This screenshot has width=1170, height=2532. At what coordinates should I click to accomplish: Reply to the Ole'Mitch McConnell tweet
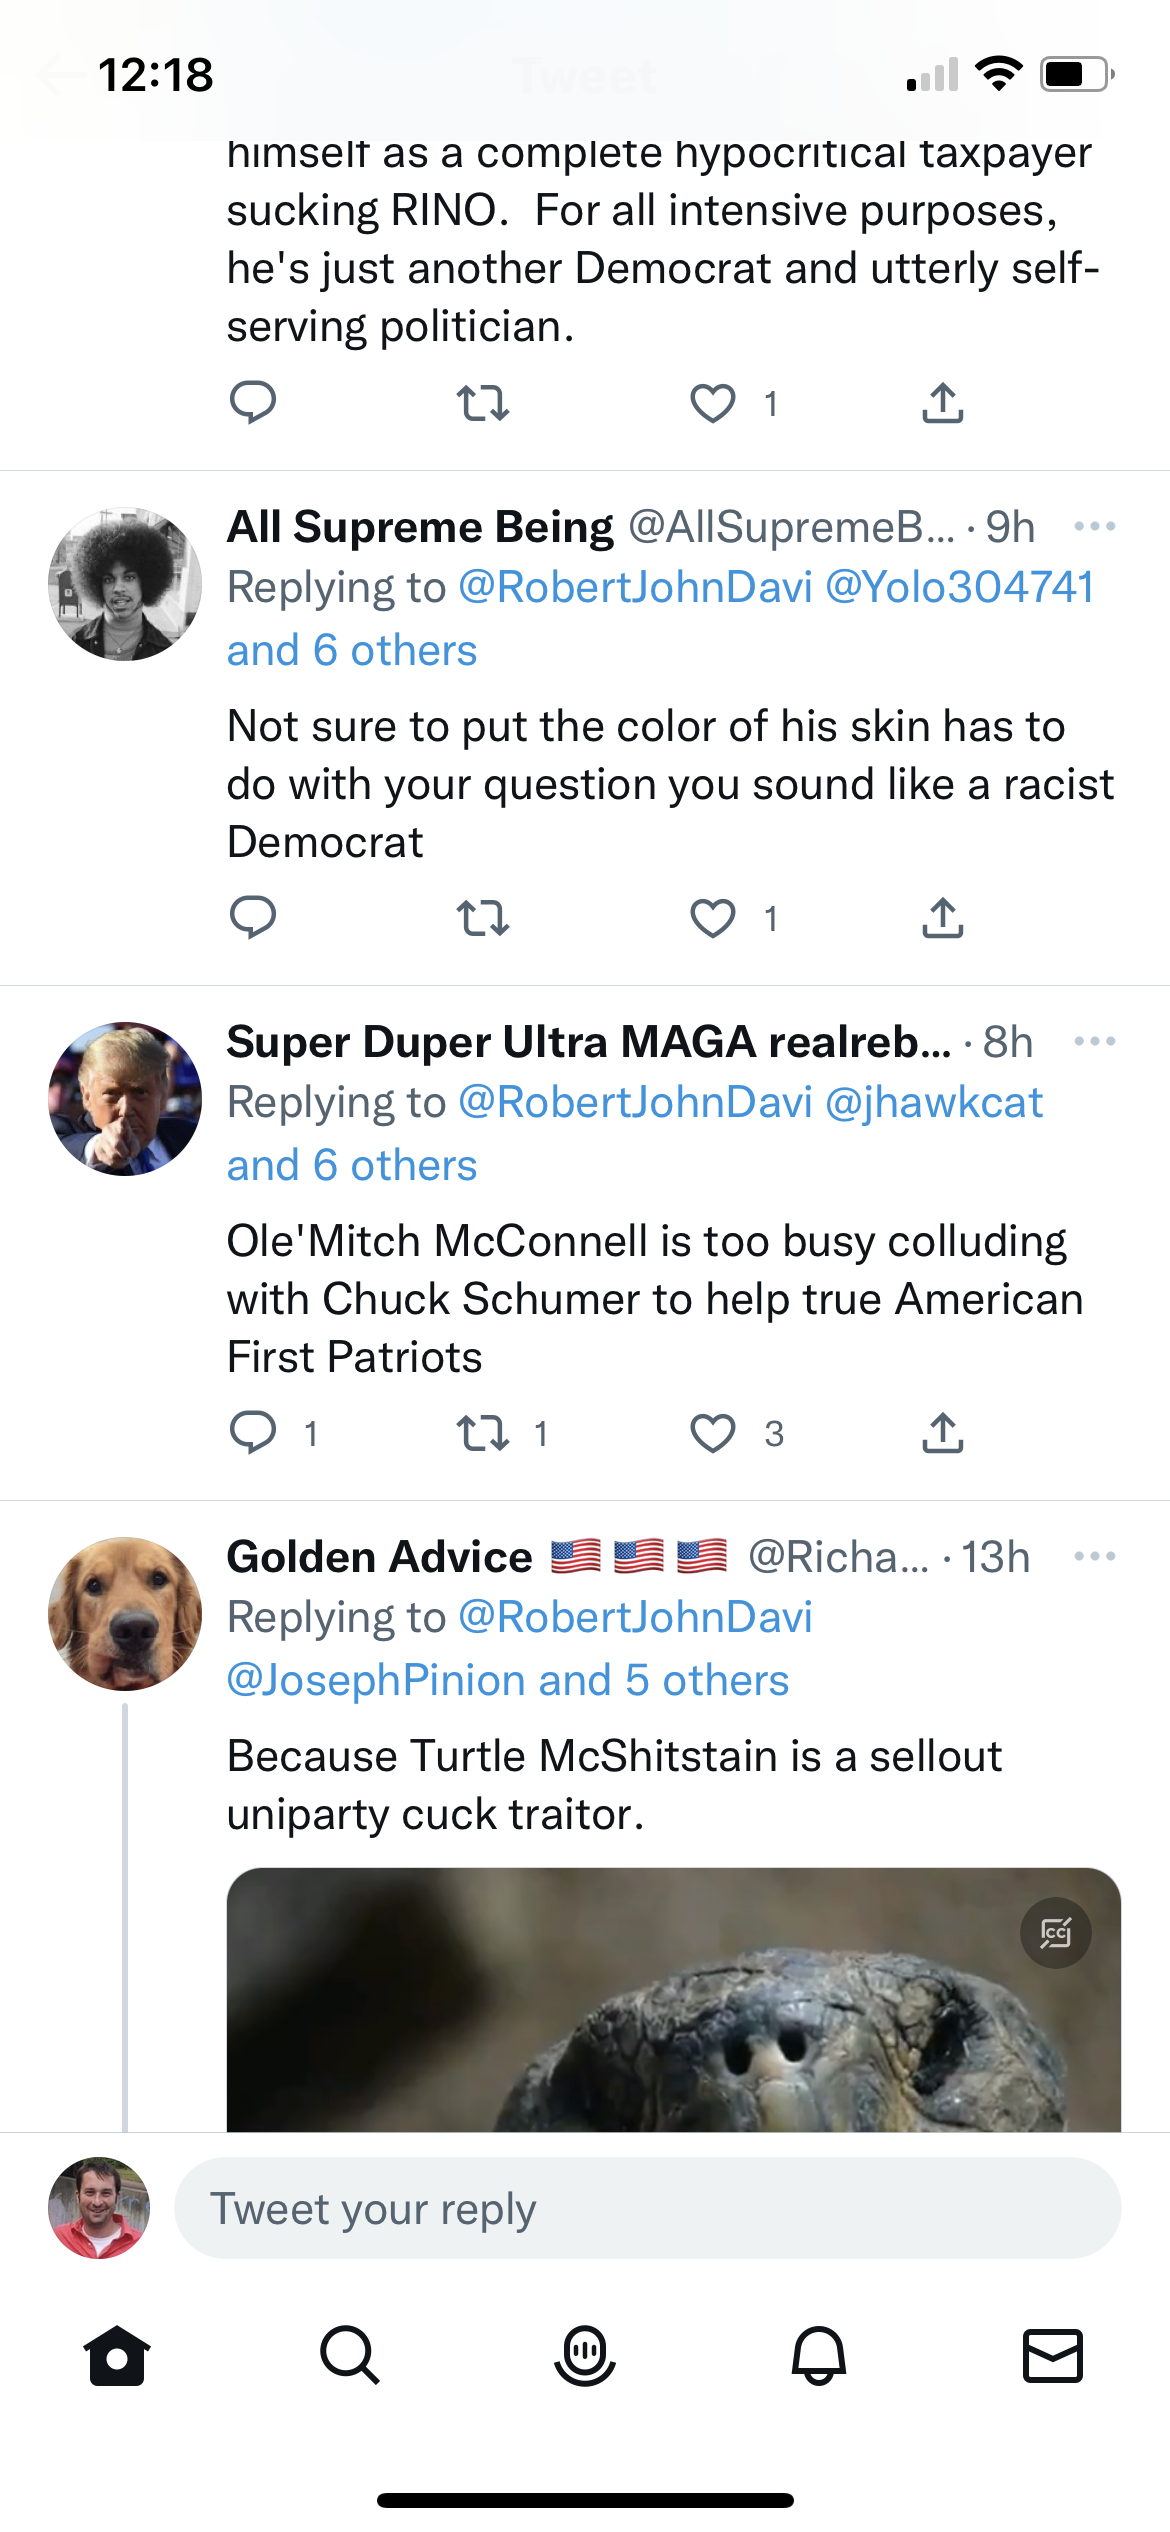(x=253, y=1433)
